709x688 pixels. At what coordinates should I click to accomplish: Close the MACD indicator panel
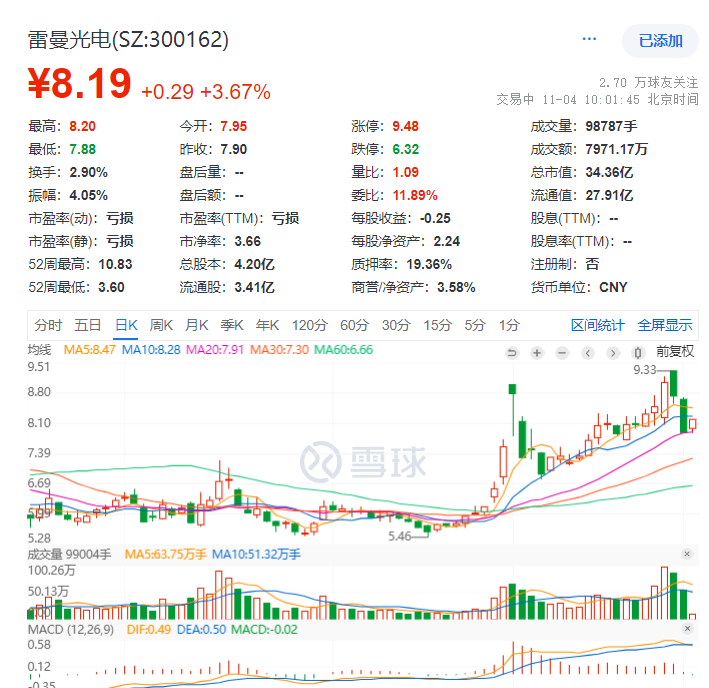point(687,628)
